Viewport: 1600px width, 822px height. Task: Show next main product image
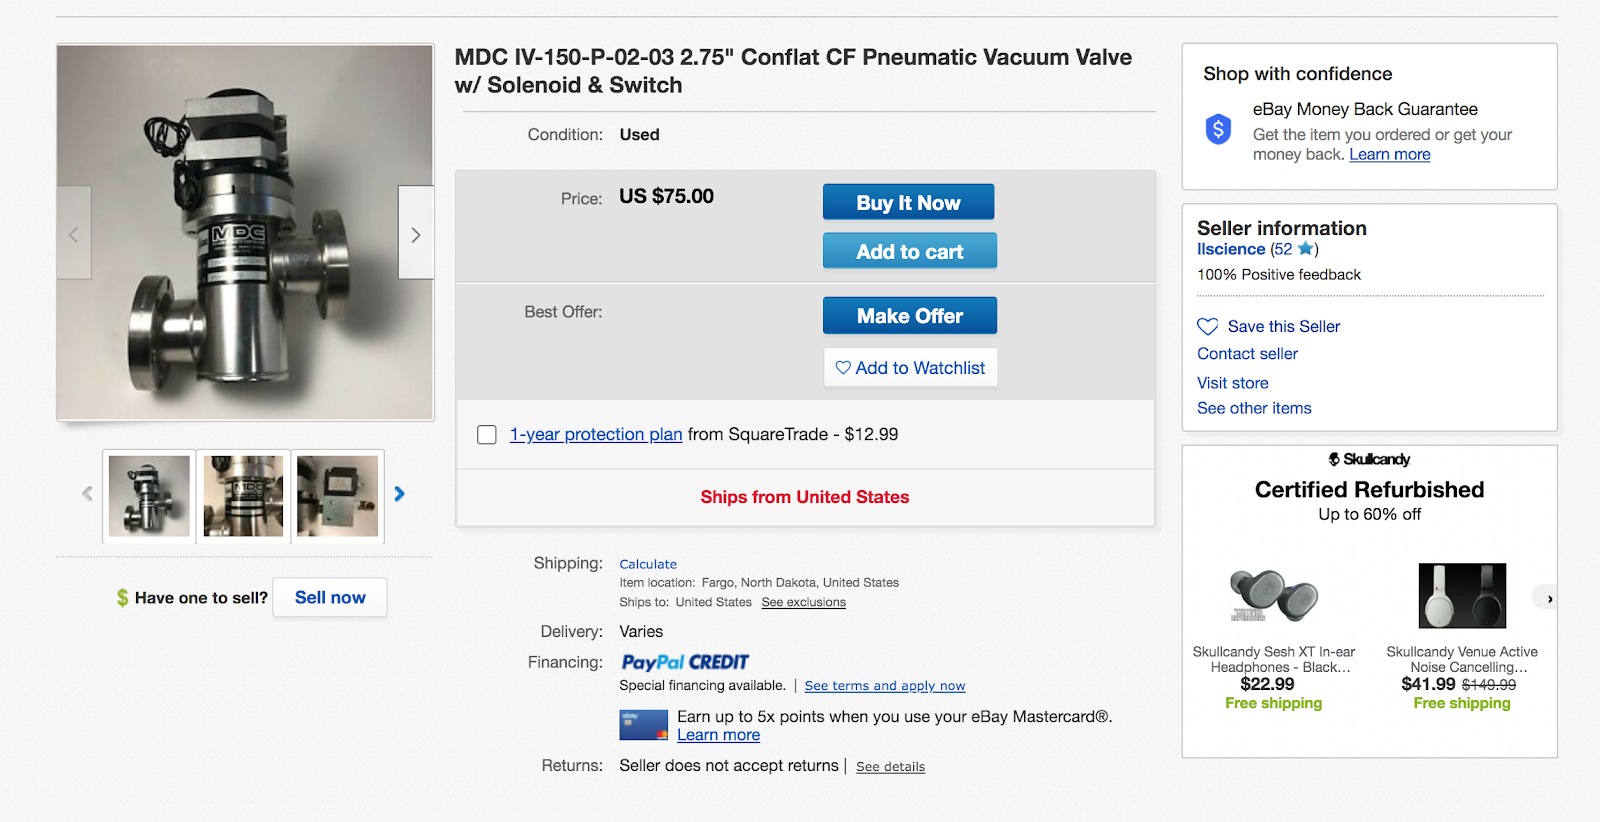[416, 234]
